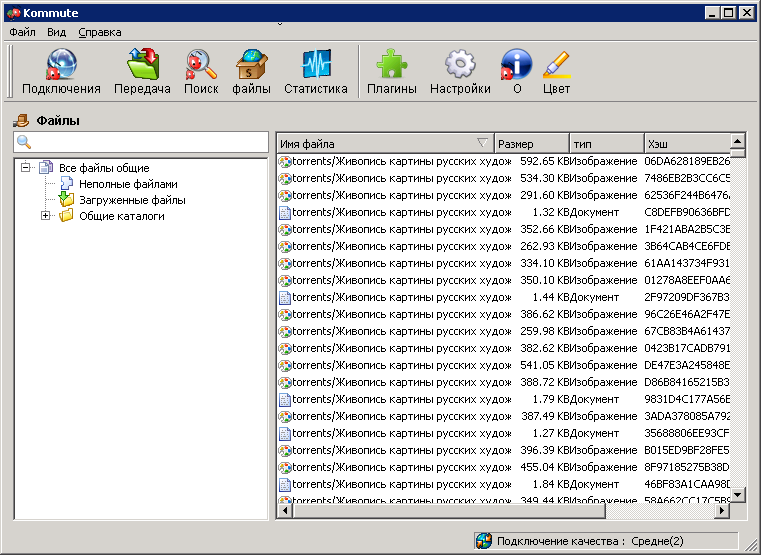The height and width of the screenshot is (555, 761).
Task: Select the file row sized 388.72 KB
Action: (x=504, y=382)
